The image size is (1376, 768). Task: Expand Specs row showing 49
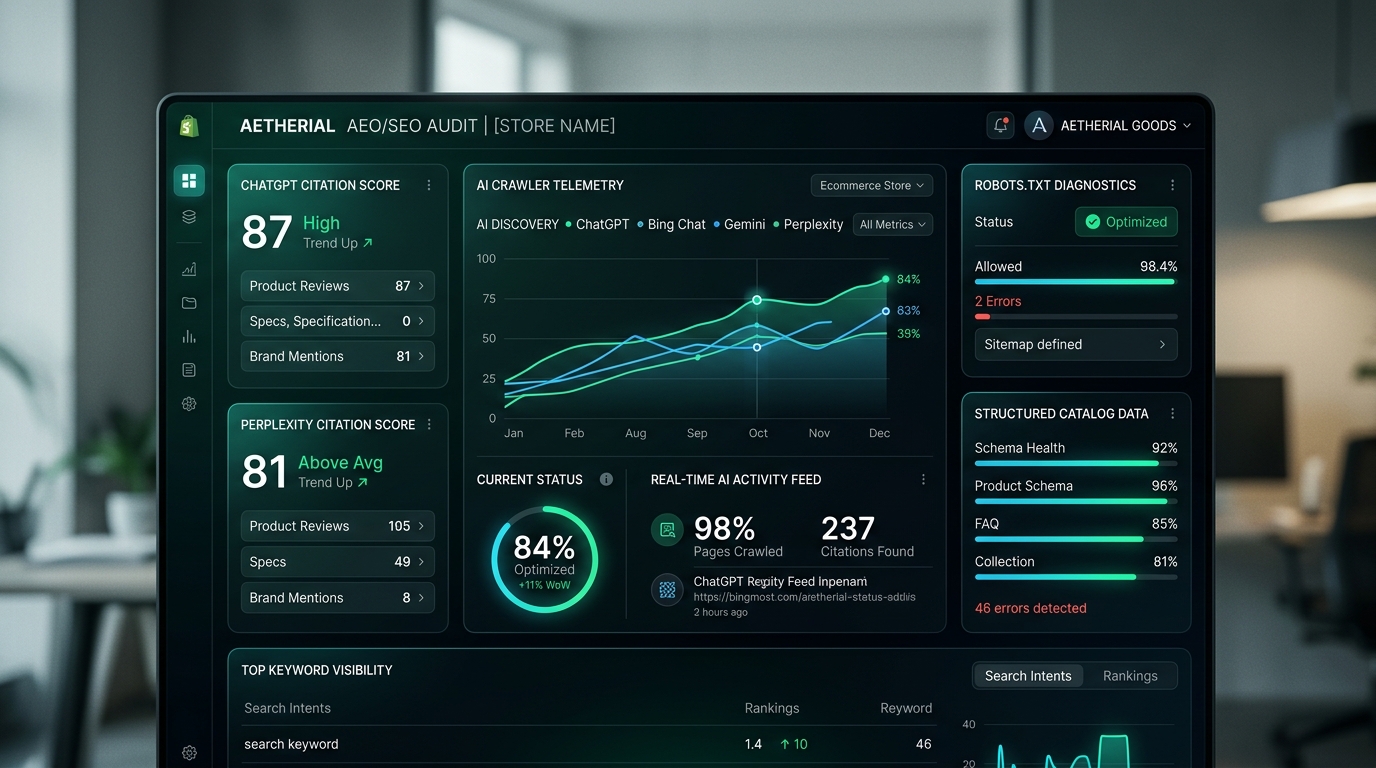pyautogui.click(x=338, y=562)
